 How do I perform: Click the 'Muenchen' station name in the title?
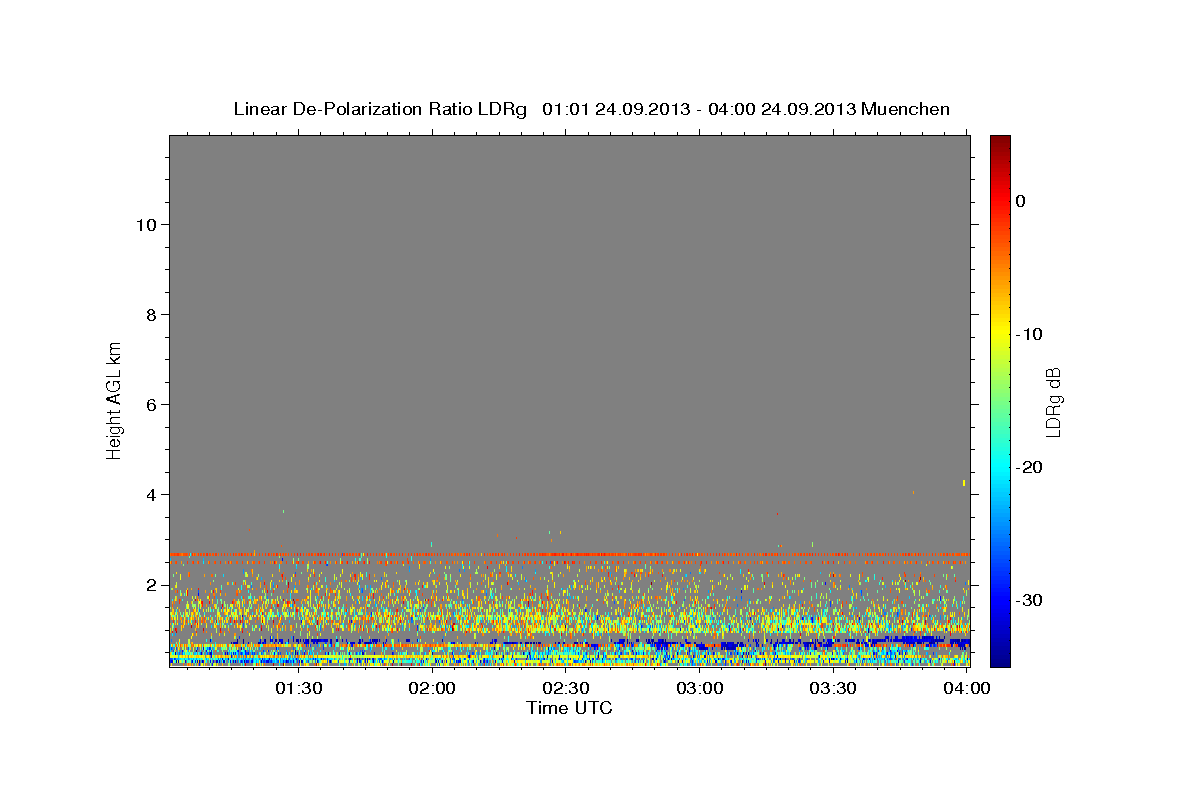[x=906, y=109]
